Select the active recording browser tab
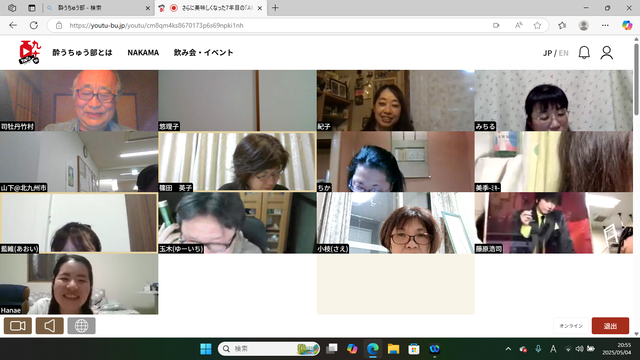 210,8
